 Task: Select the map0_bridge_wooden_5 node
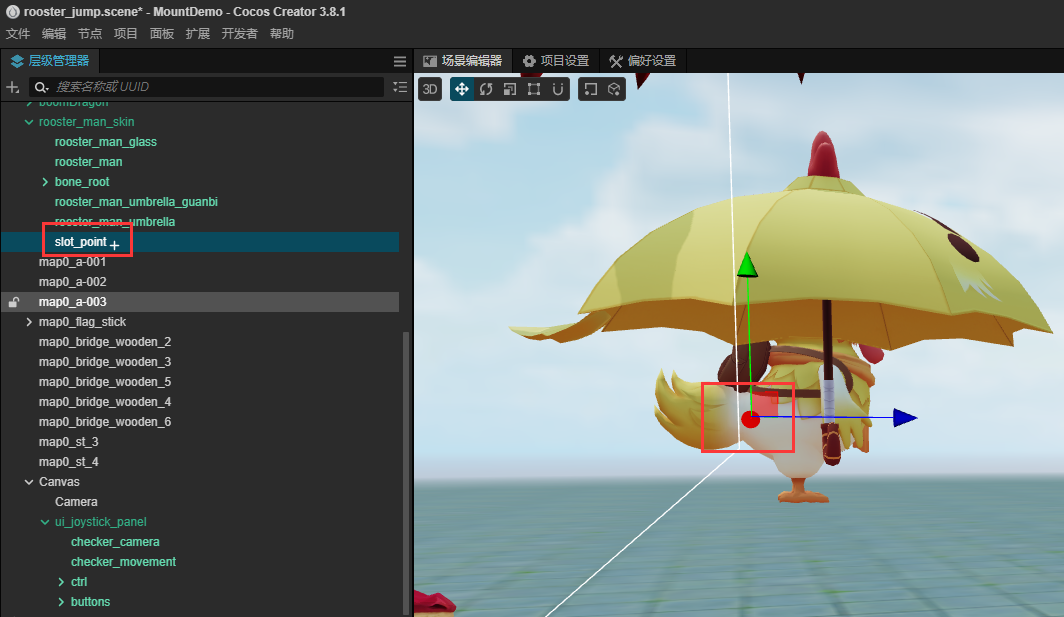click(105, 382)
